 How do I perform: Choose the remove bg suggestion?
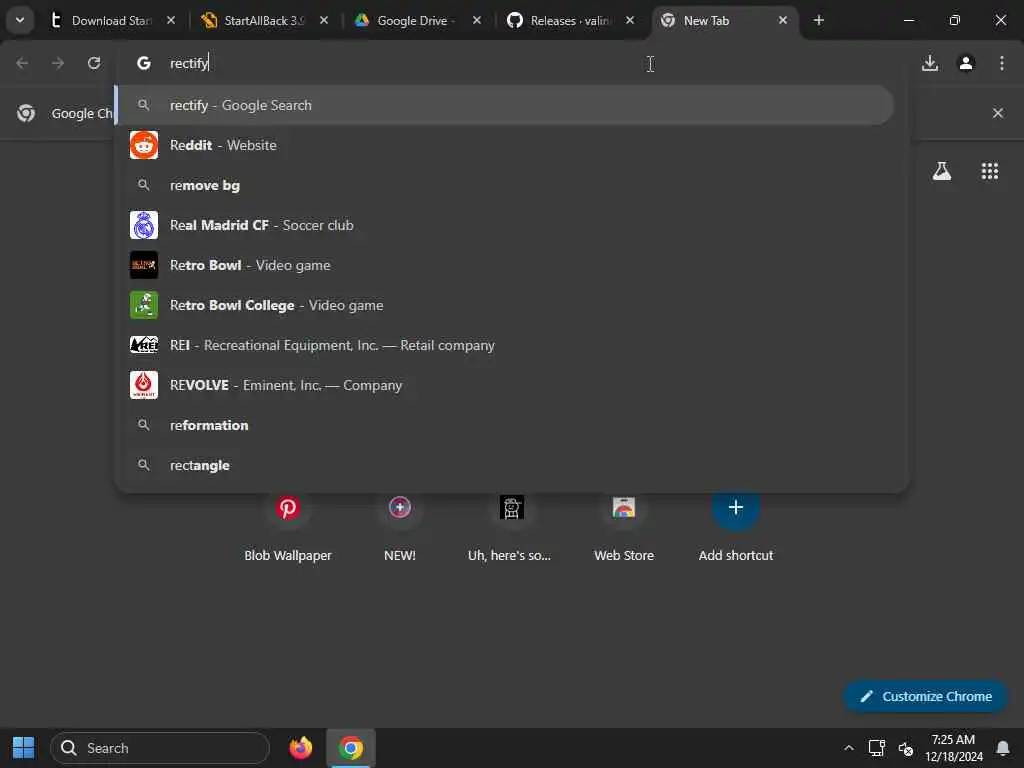pyautogui.click(x=504, y=185)
